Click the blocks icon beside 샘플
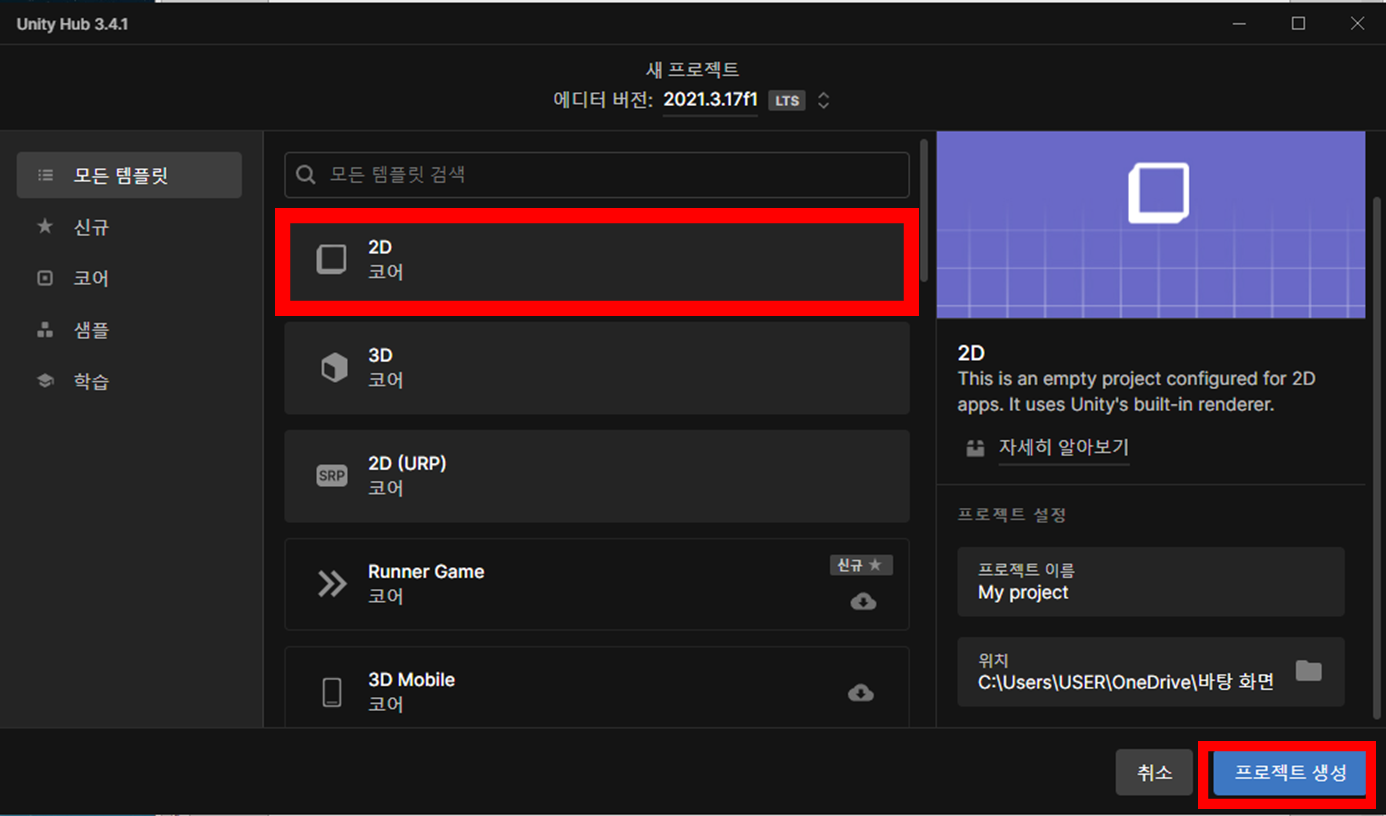Image resolution: width=1386 pixels, height=816 pixels. (x=45, y=329)
